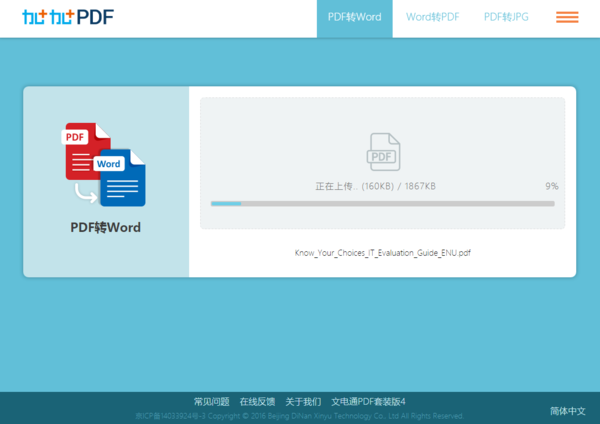Open the 关于我们 footer link

click(x=303, y=401)
